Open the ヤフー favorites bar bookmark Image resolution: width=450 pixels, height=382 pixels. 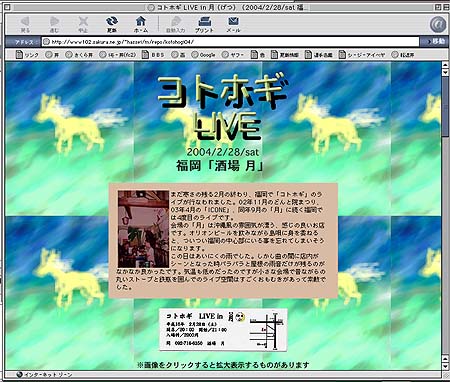[233, 55]
